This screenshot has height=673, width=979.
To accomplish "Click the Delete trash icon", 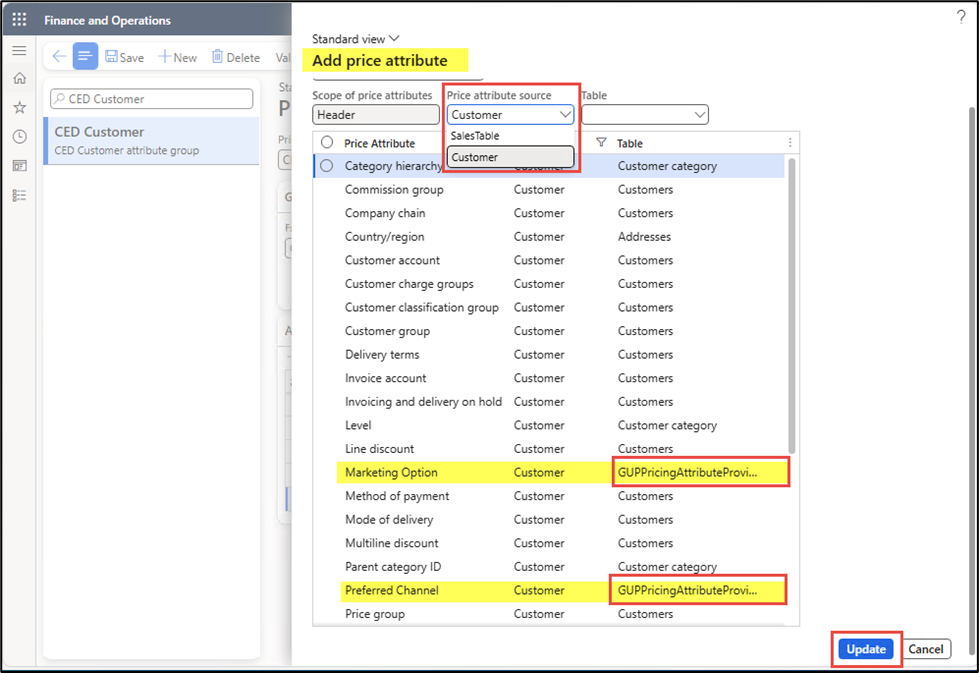I will [x=217, y=57].
